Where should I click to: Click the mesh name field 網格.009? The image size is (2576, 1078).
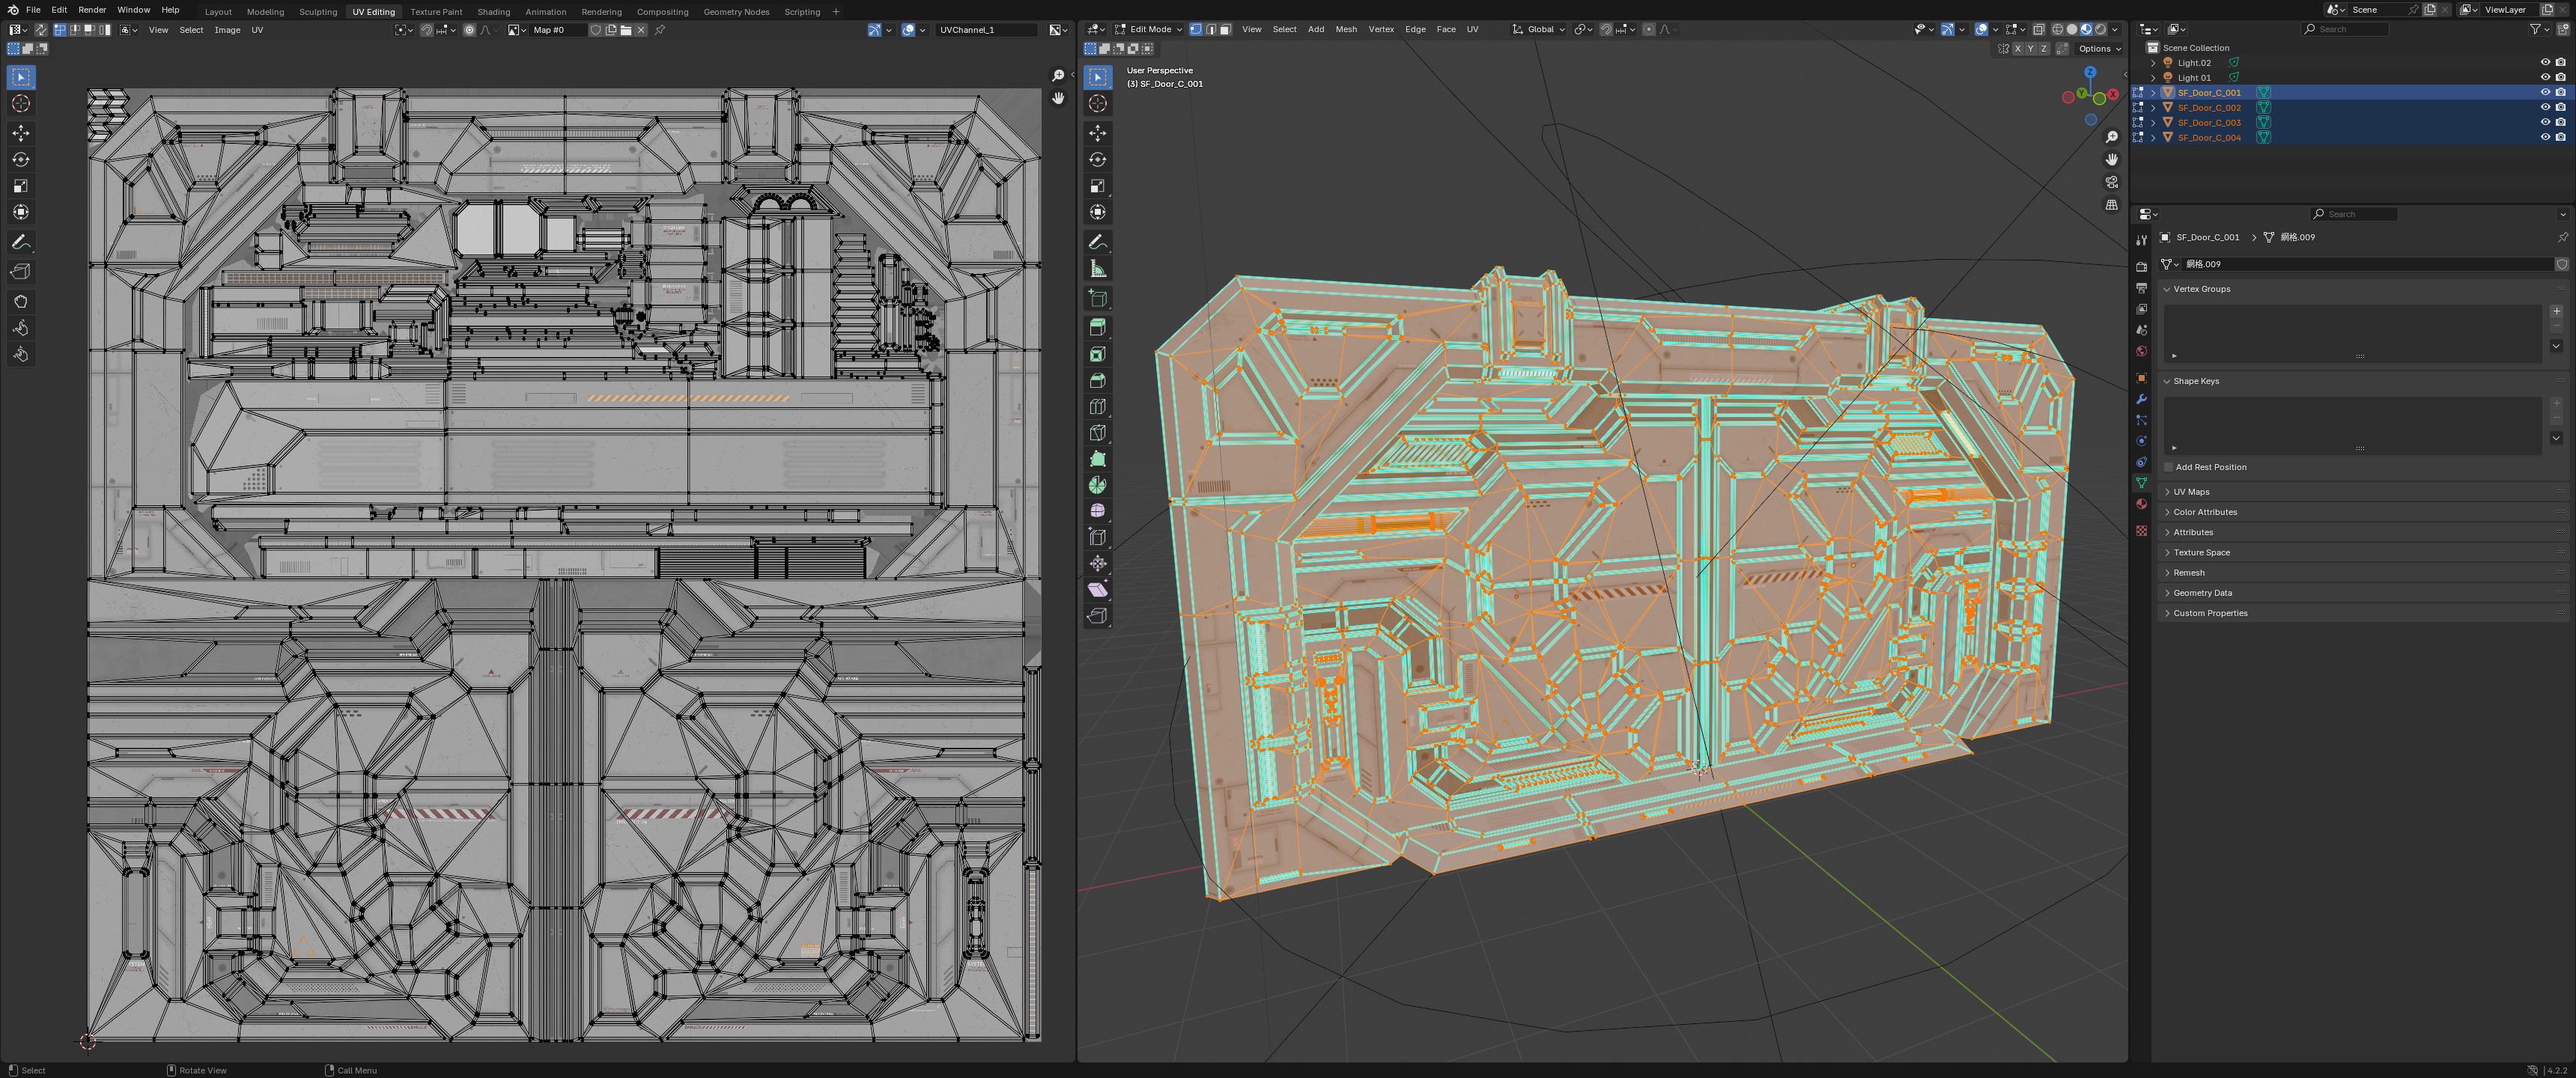coord(2366,264)
